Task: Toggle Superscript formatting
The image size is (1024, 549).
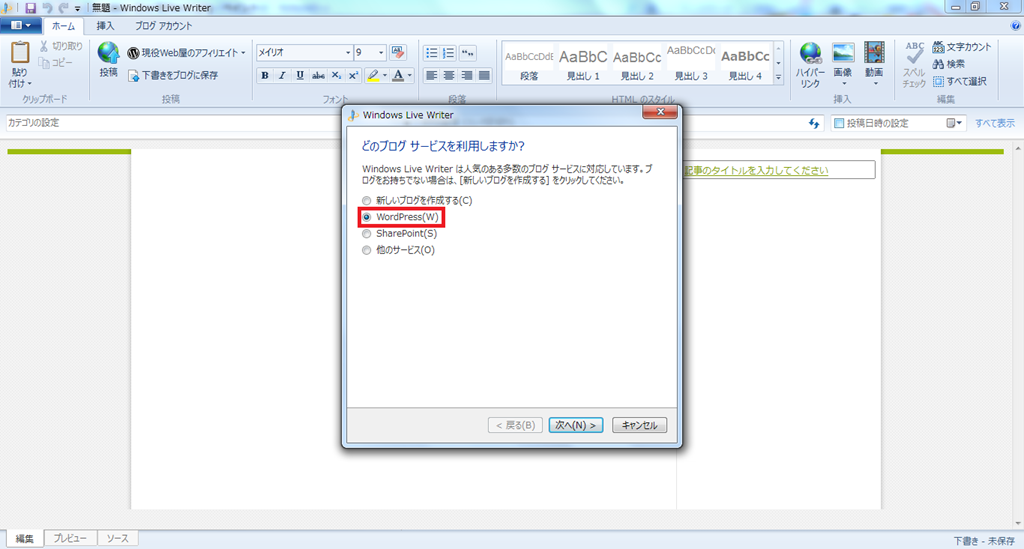Action: click(353, 76)
